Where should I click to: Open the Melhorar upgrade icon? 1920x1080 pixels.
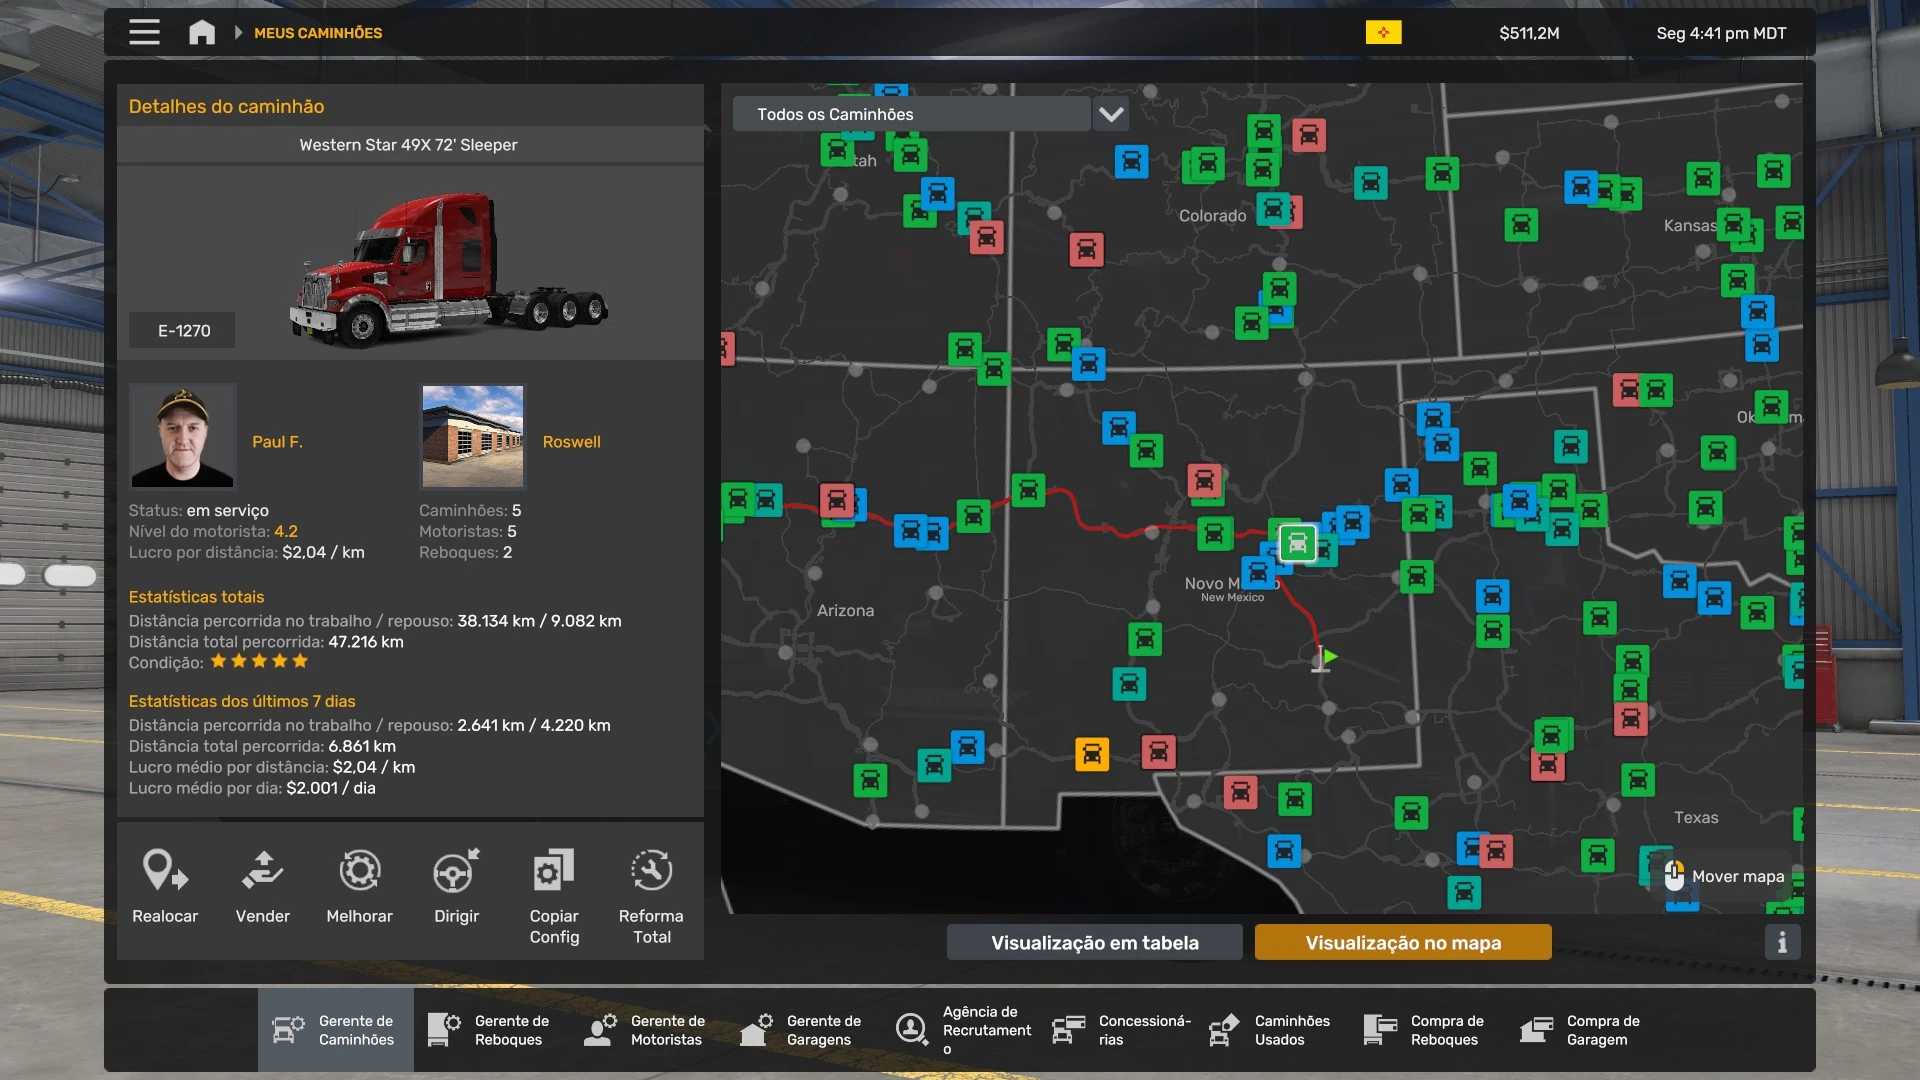(359, 871)
